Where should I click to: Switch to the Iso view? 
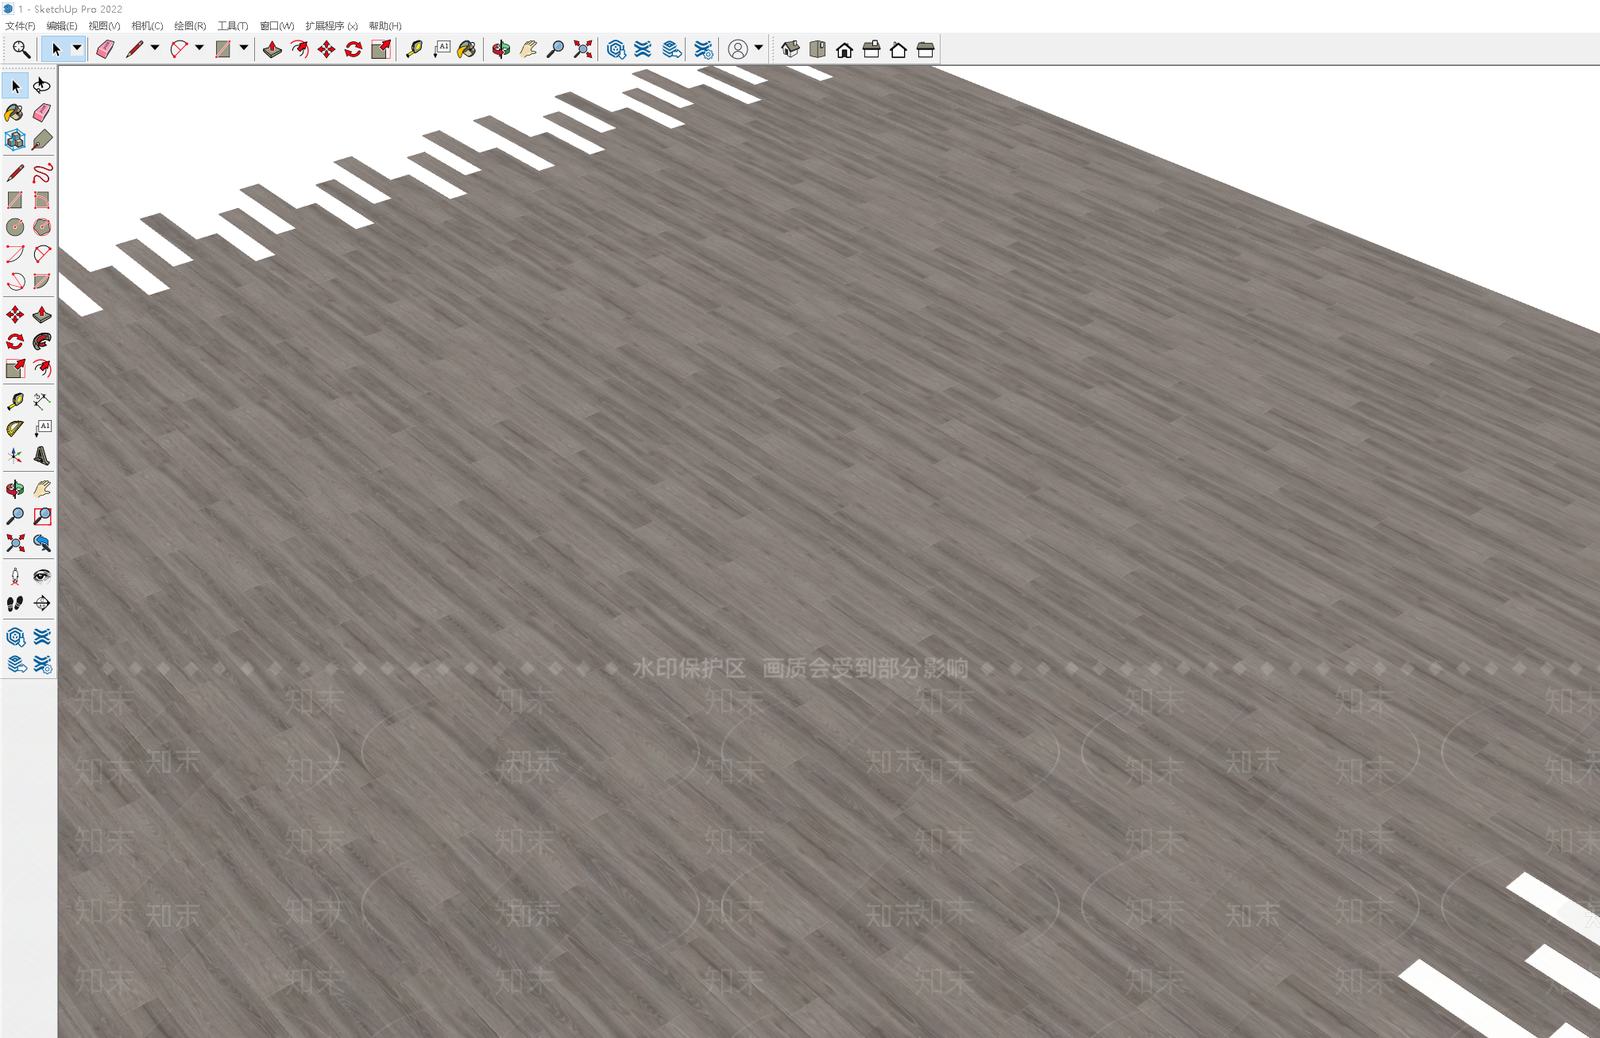tap(790, 49)
